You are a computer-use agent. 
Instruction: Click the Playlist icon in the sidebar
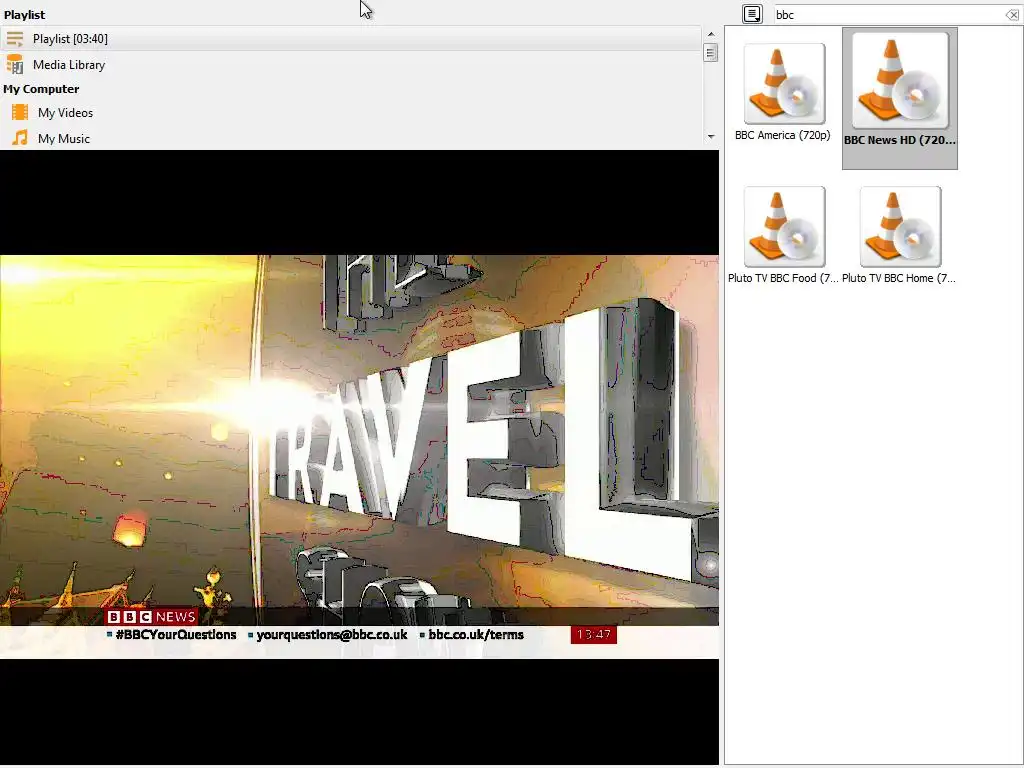click(15, 39)
